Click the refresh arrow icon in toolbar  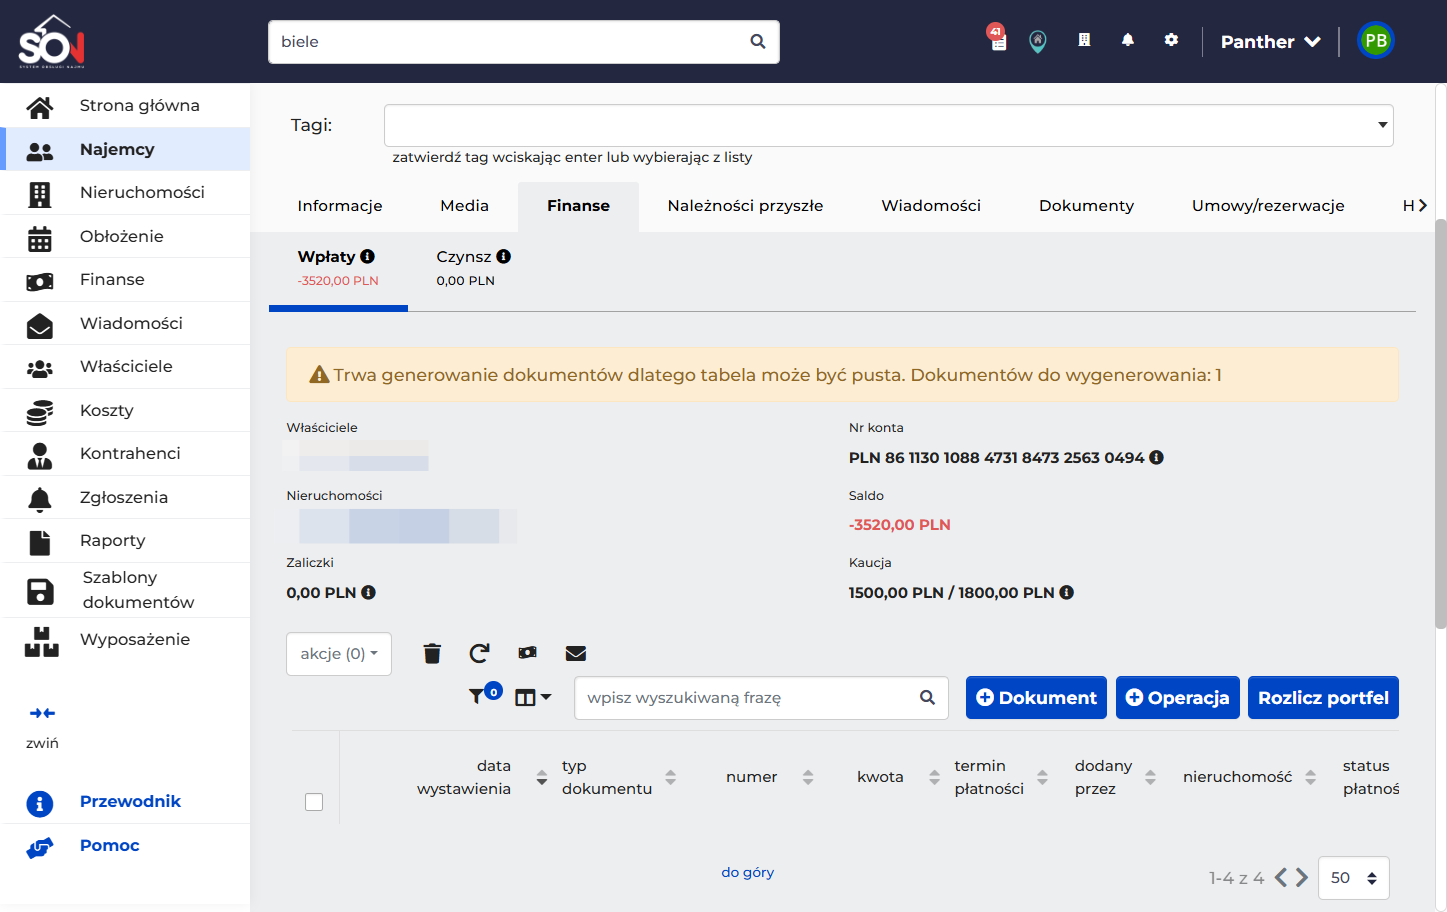click(x=479, y=654)
